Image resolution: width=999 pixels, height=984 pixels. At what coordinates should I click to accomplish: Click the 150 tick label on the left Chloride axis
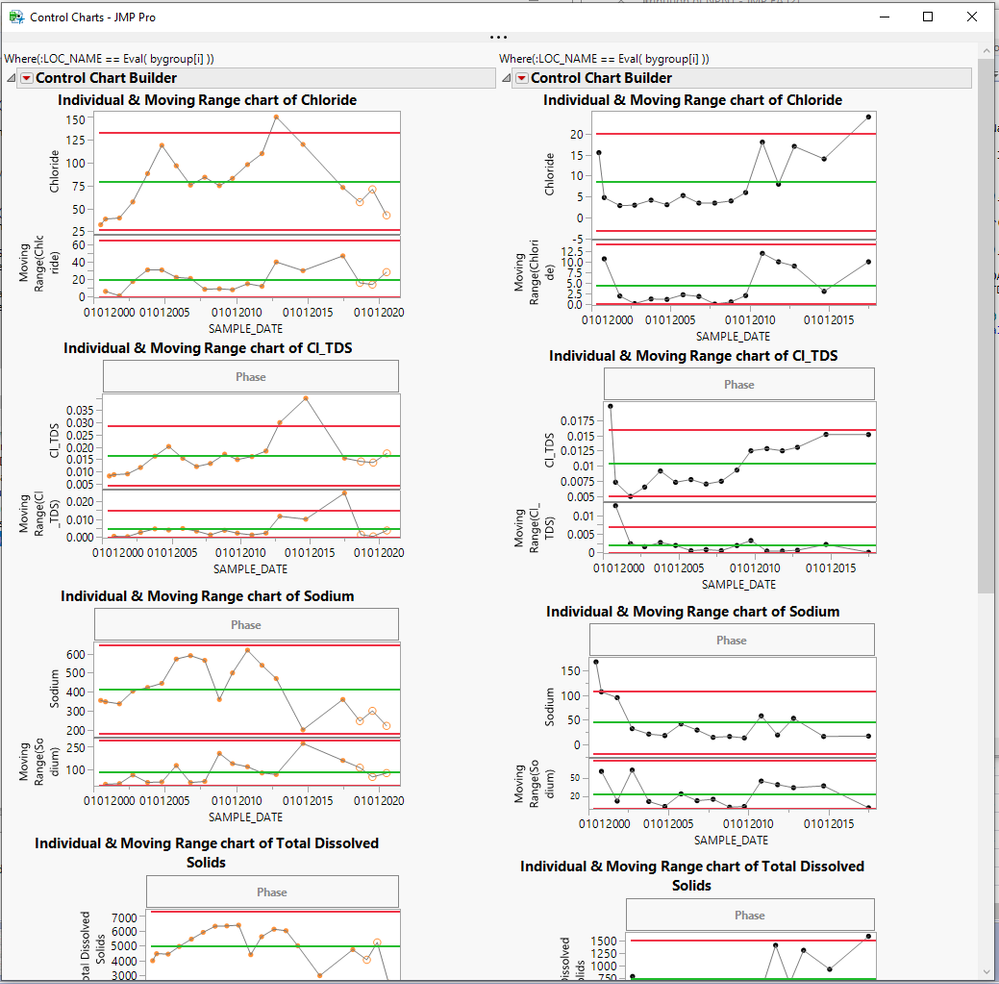(x=75, y=120)
